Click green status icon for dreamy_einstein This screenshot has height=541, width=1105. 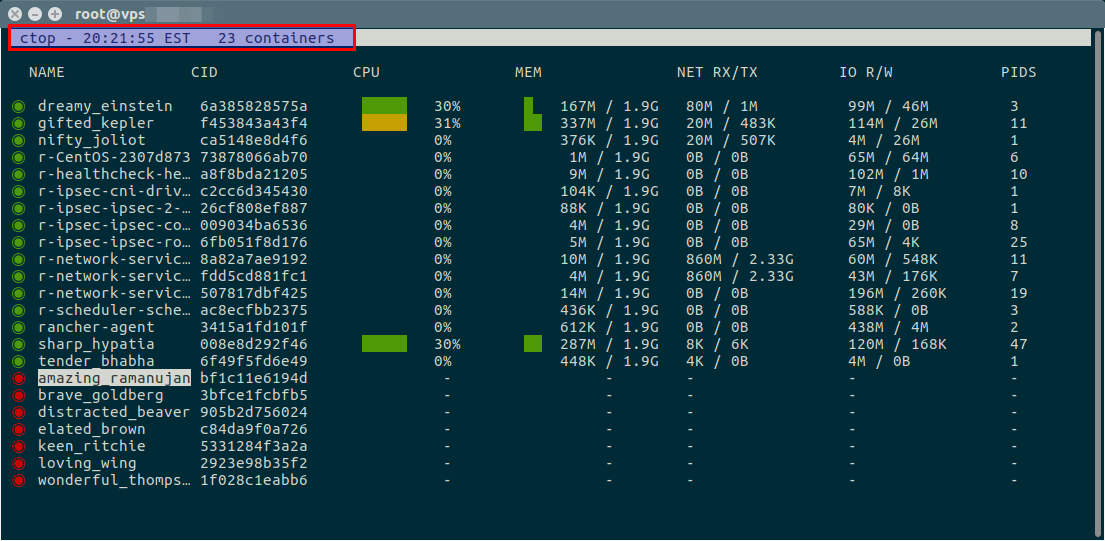tap(18, 106)
